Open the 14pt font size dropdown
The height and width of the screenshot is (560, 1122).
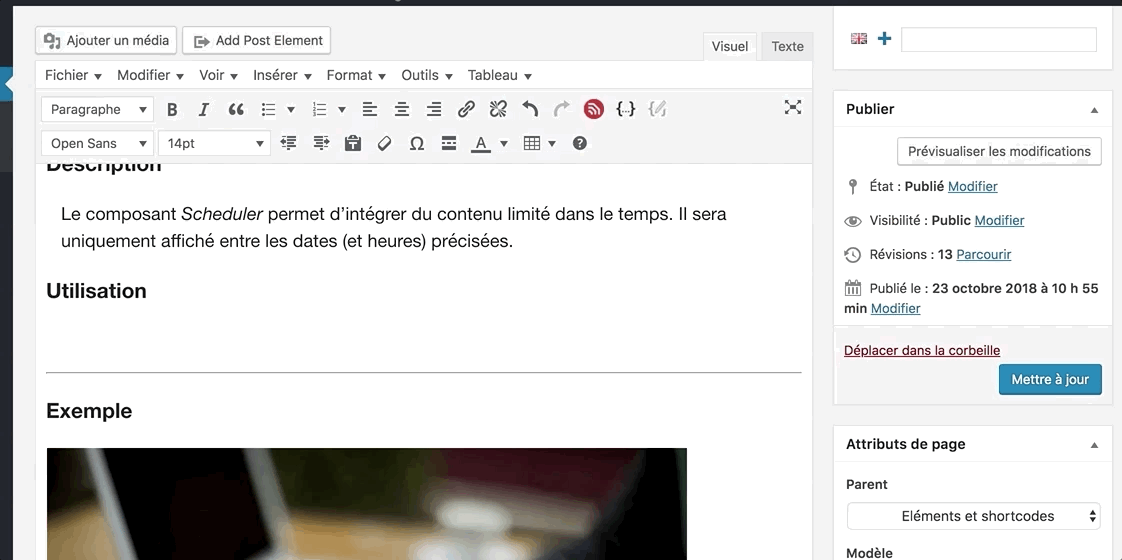click(215, 144)
